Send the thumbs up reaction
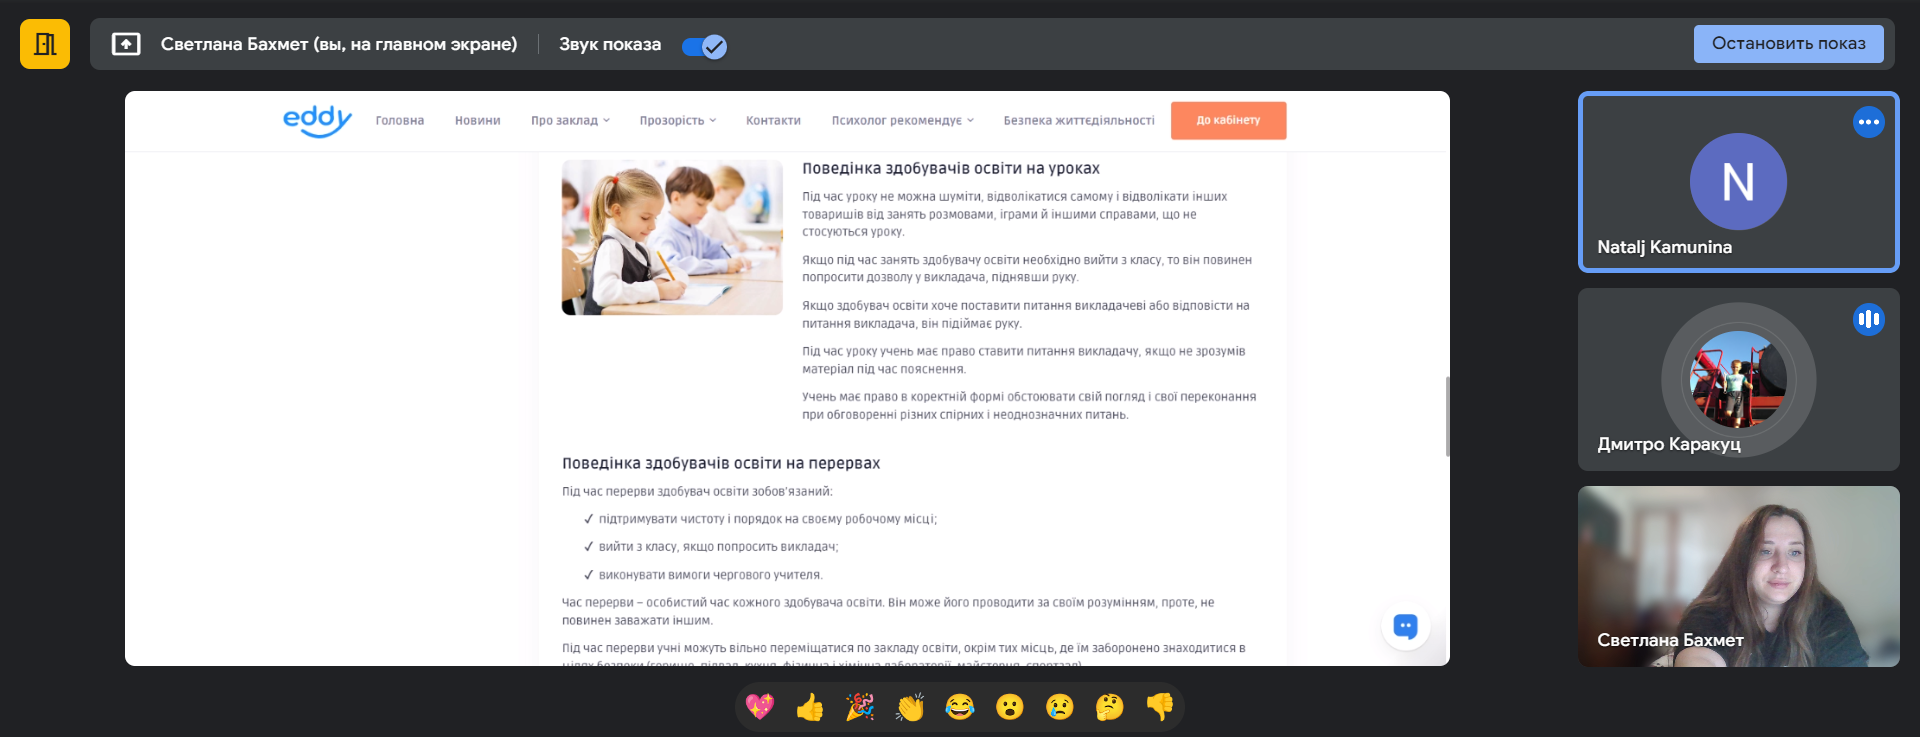 click(810, 707)
